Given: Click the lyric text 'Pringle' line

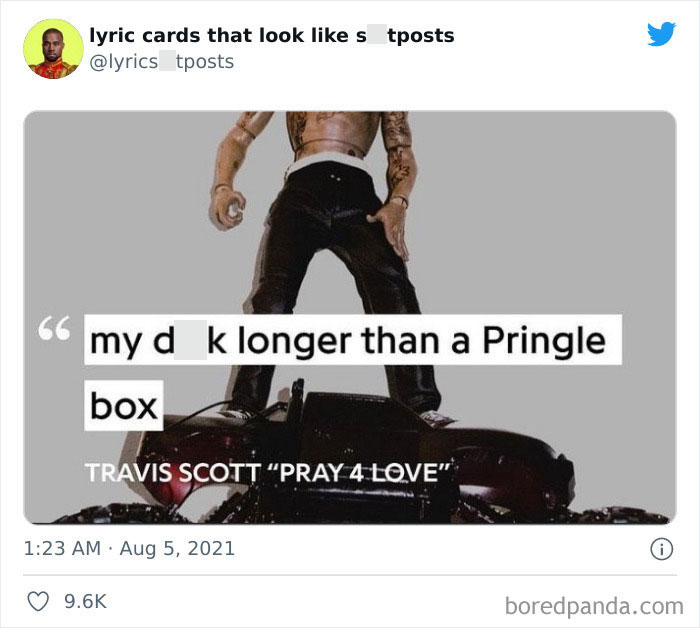Looking at the screenshot, I should 353,340.
